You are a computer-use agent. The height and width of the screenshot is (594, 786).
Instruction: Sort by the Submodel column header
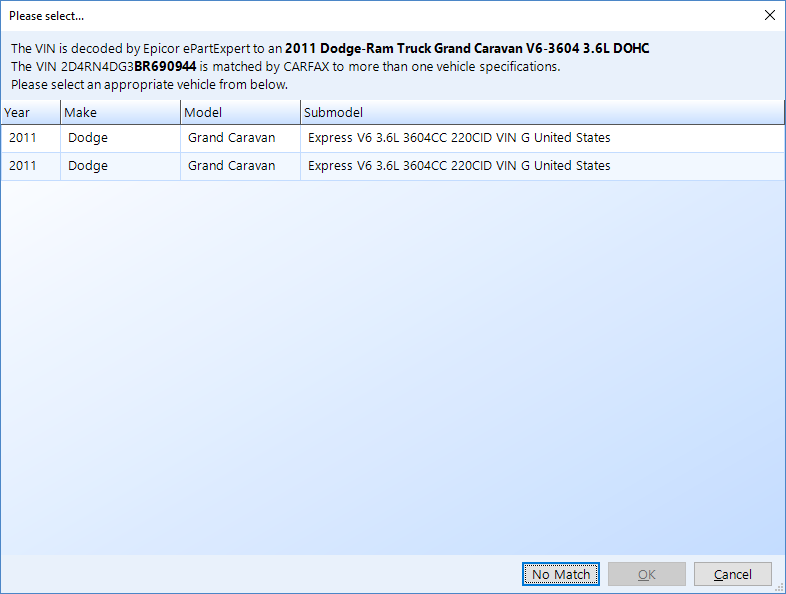point(542,112)
